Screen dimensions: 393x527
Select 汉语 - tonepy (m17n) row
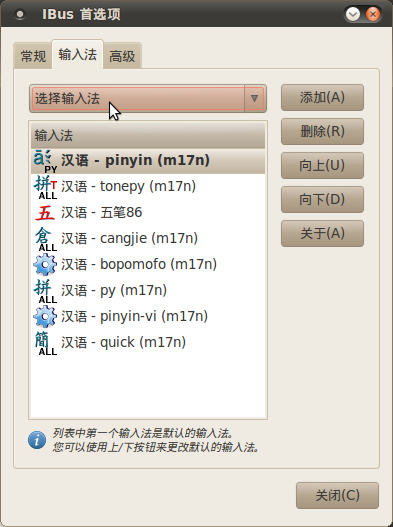tap(148, 187)
